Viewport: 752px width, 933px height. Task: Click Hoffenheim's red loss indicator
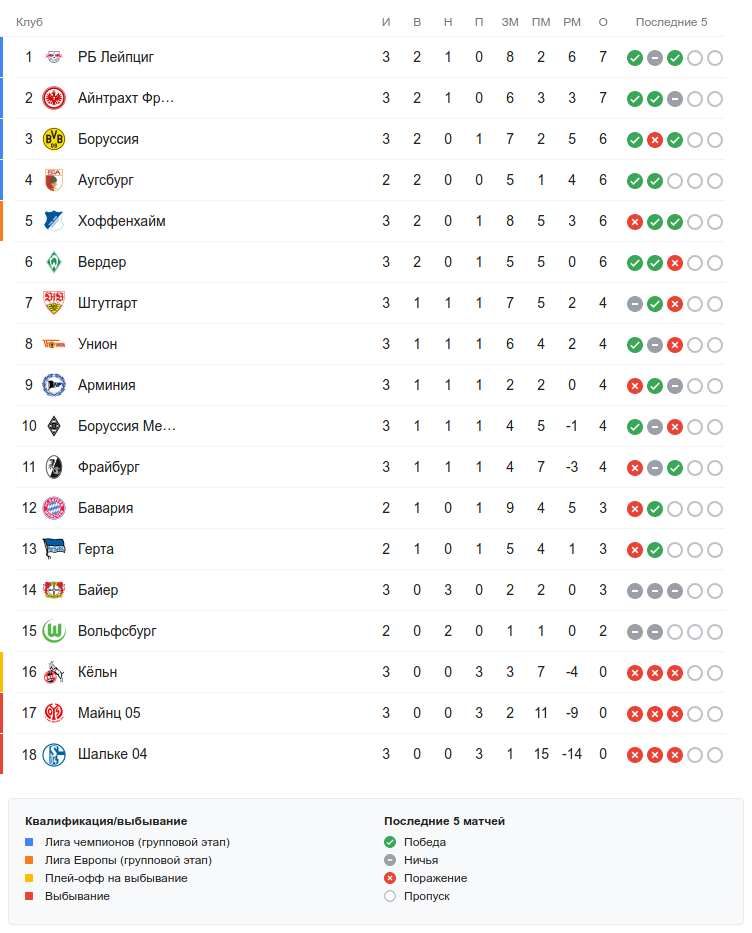[634, 222]
